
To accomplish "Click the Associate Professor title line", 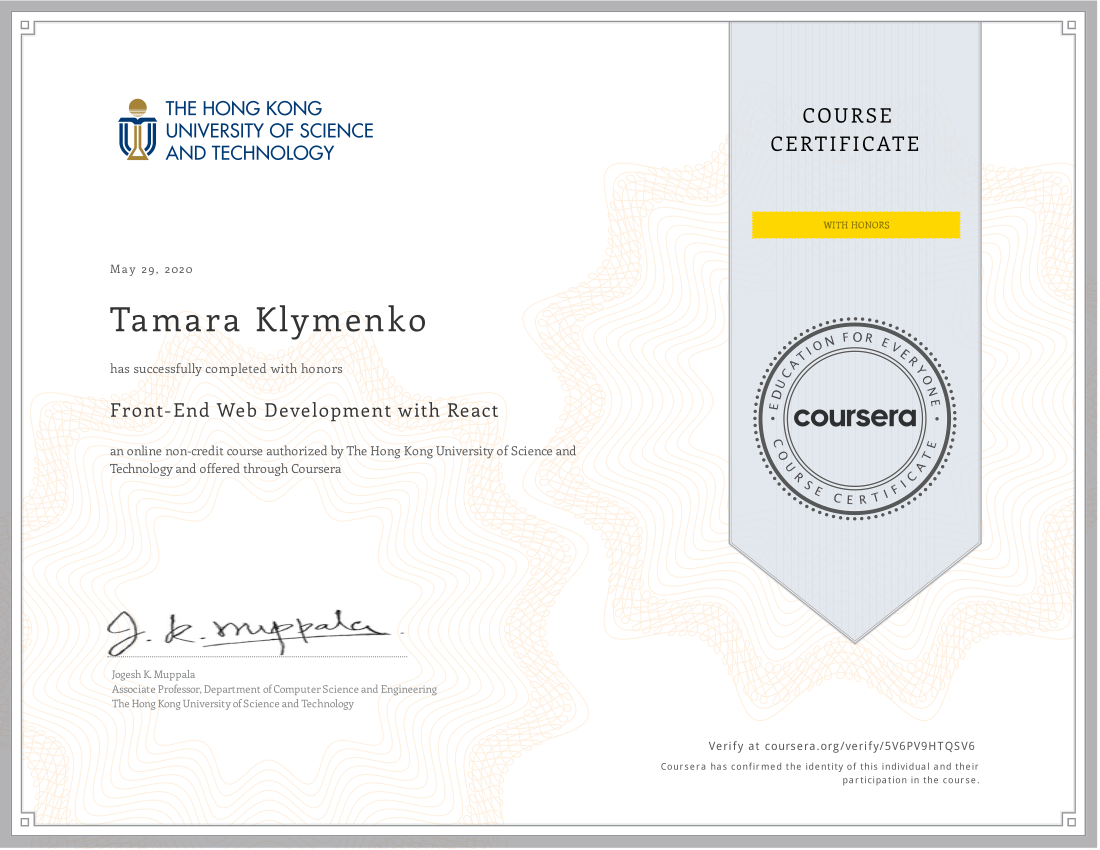I will point(274,689).
